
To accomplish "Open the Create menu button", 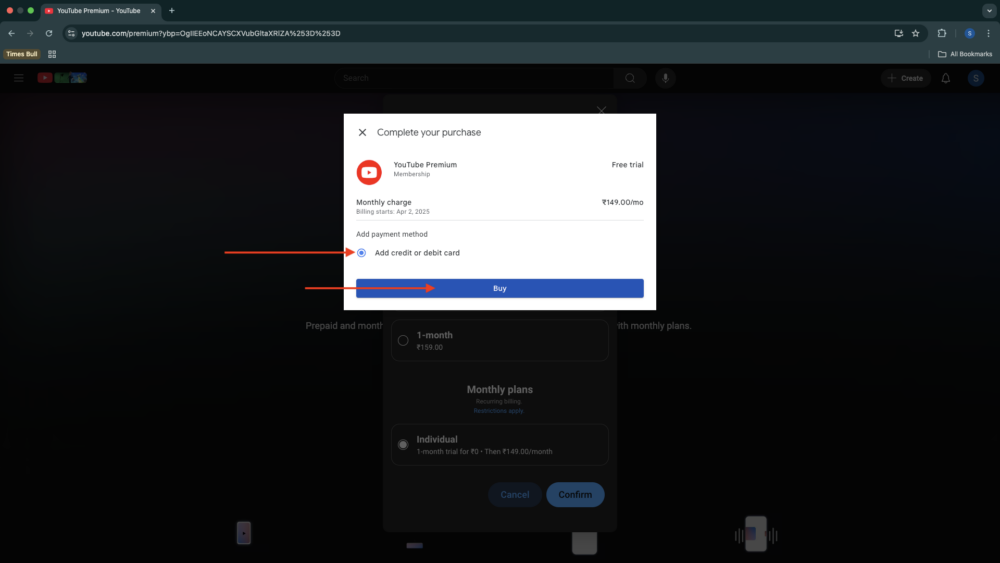I will pyautogui.click(x=906, y=78).
